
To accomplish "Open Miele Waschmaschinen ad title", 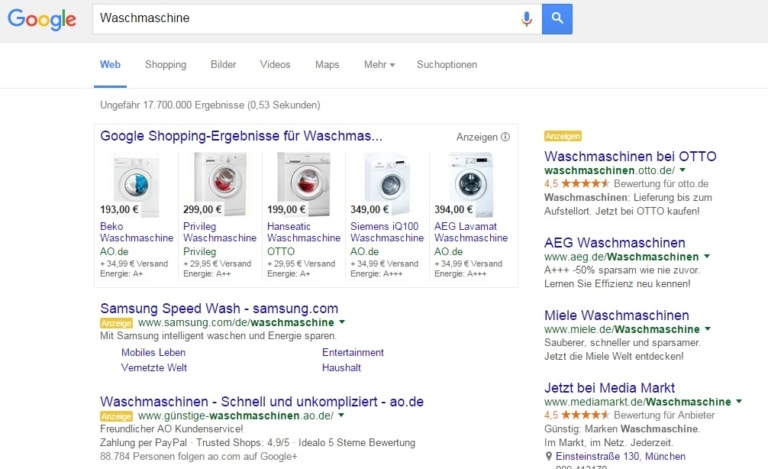I will click(x=617, y=315).
